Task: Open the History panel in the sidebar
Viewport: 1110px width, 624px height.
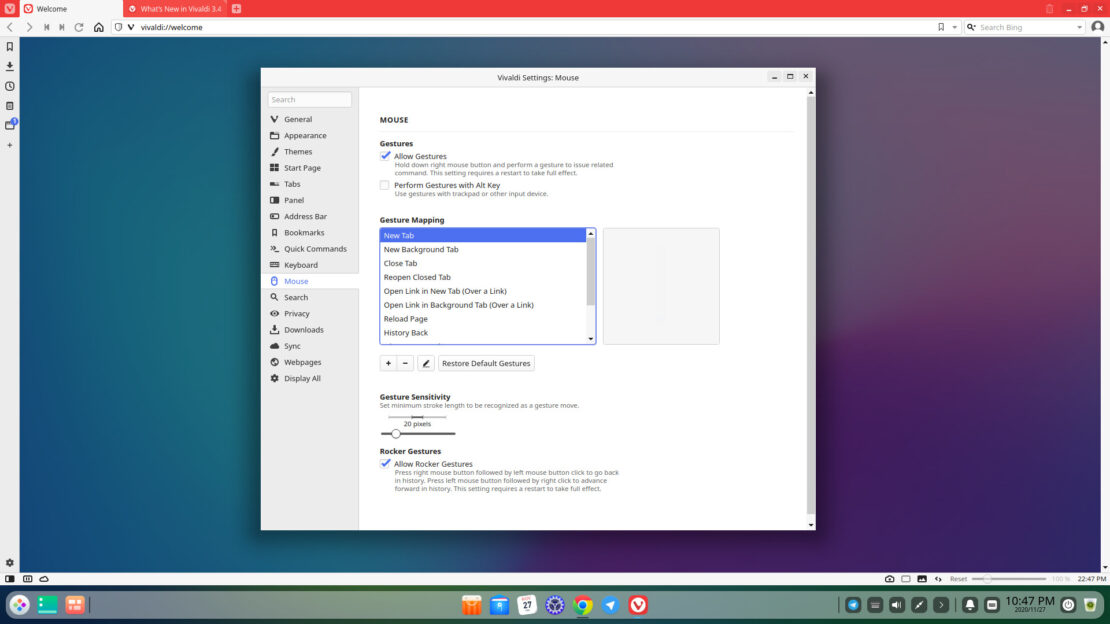Action: [10, 87]
